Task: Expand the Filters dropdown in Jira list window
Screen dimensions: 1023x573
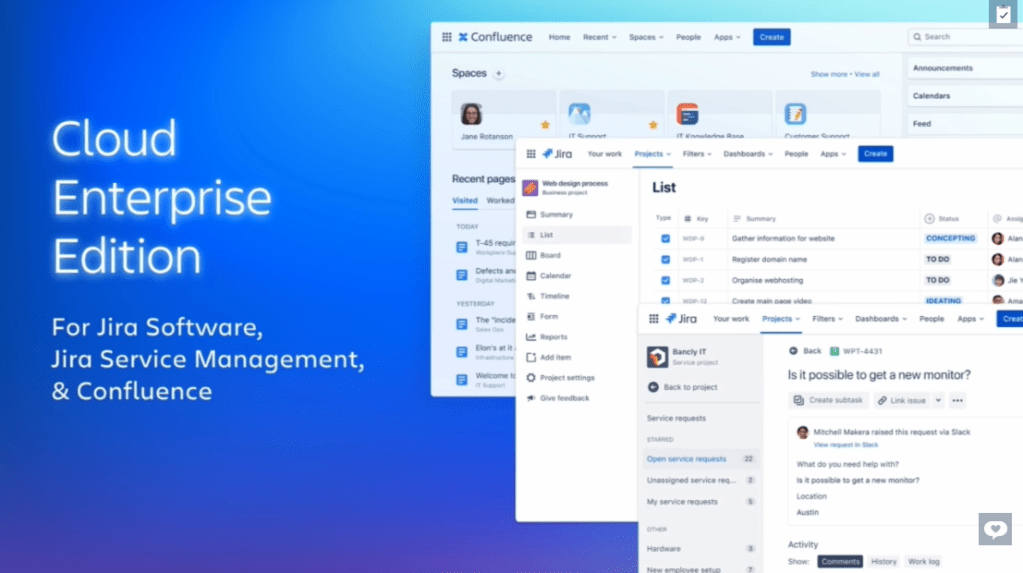Action: (697, 154)
